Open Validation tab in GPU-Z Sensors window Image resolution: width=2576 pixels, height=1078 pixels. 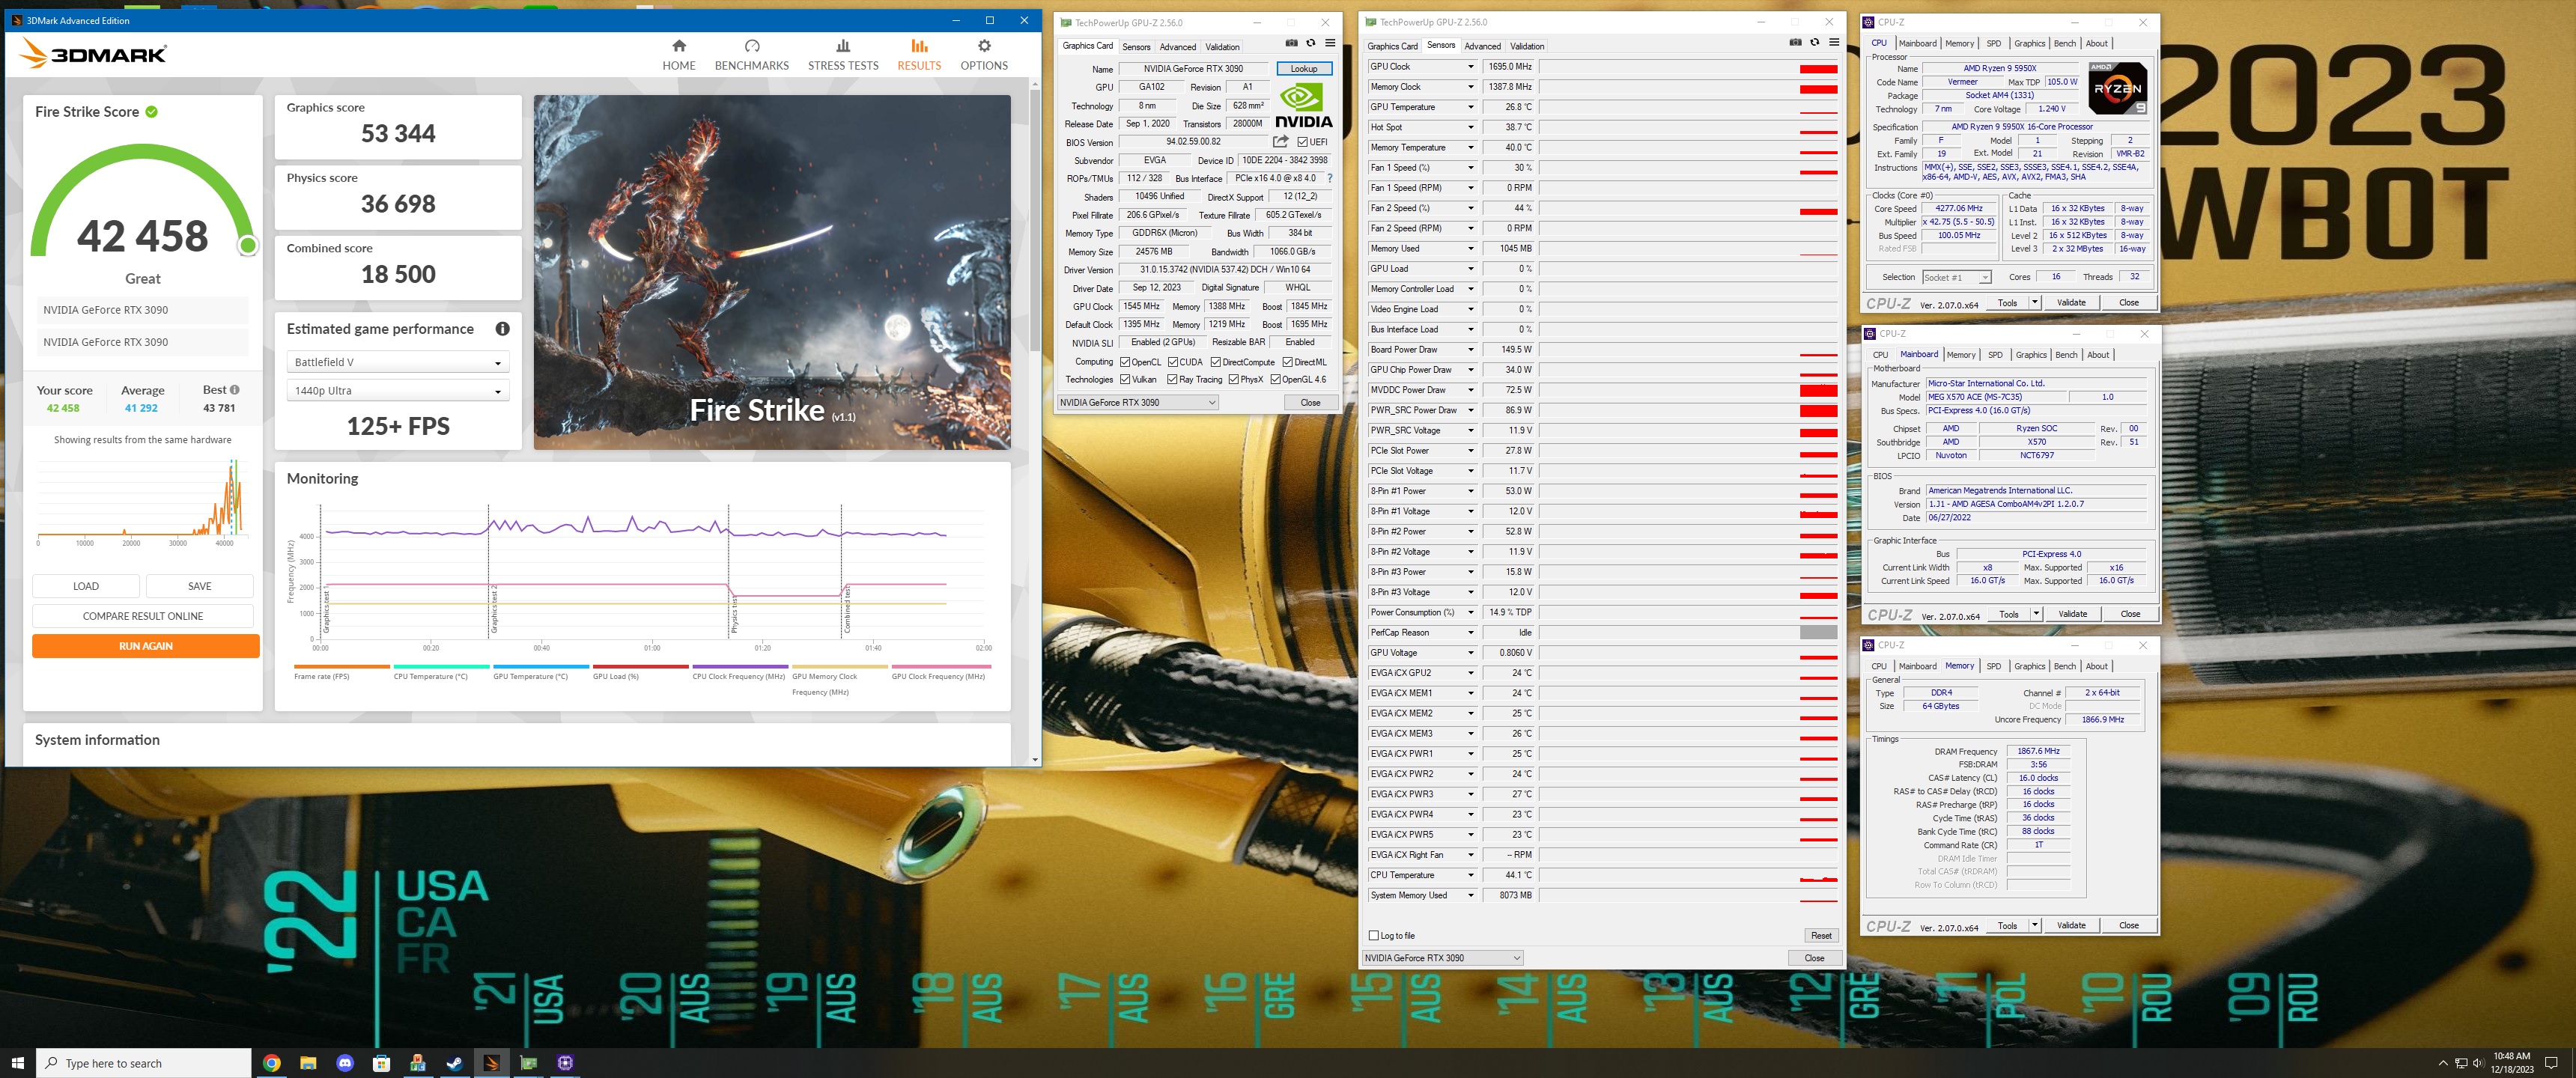coord(1526,46)
